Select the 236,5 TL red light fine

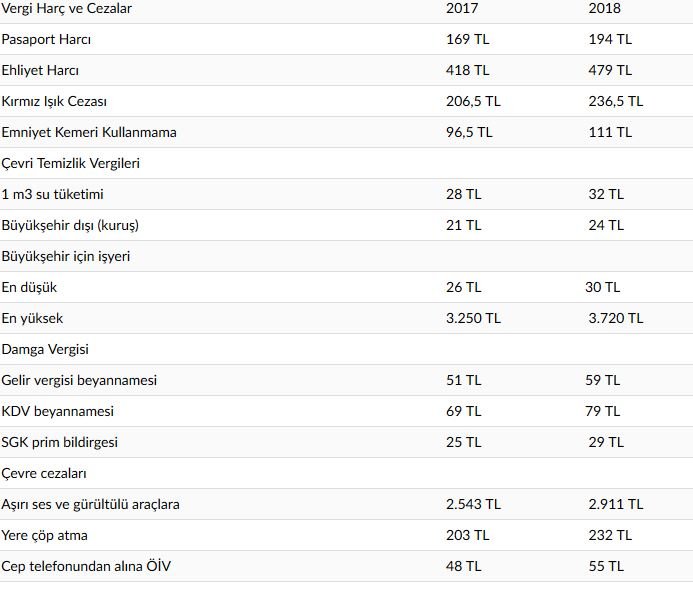coord(616,101)
